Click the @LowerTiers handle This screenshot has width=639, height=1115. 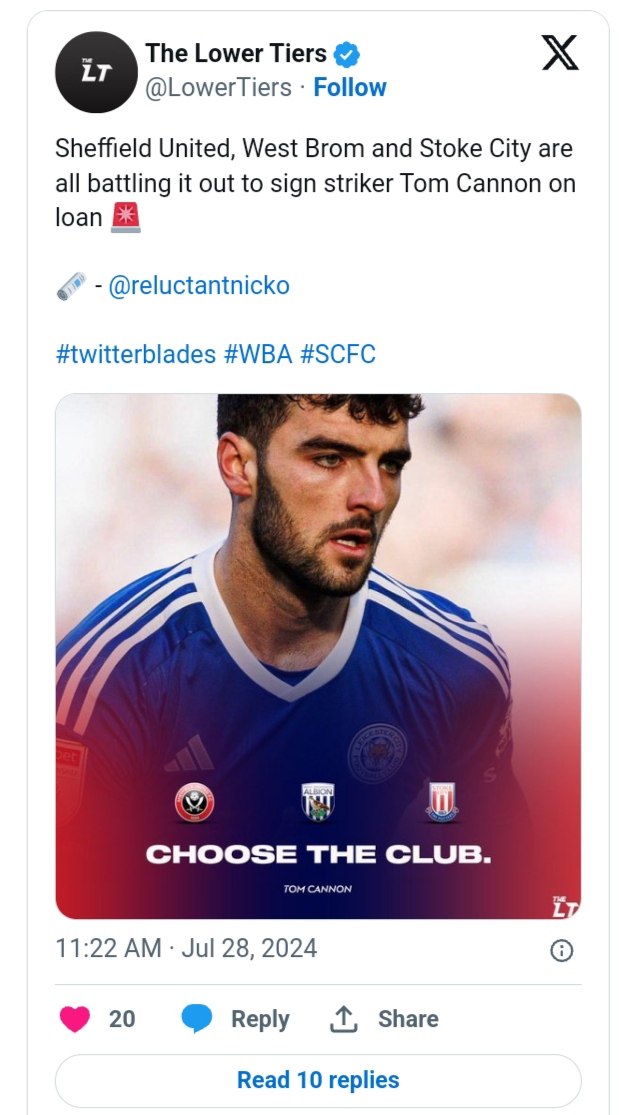(219, 88)
